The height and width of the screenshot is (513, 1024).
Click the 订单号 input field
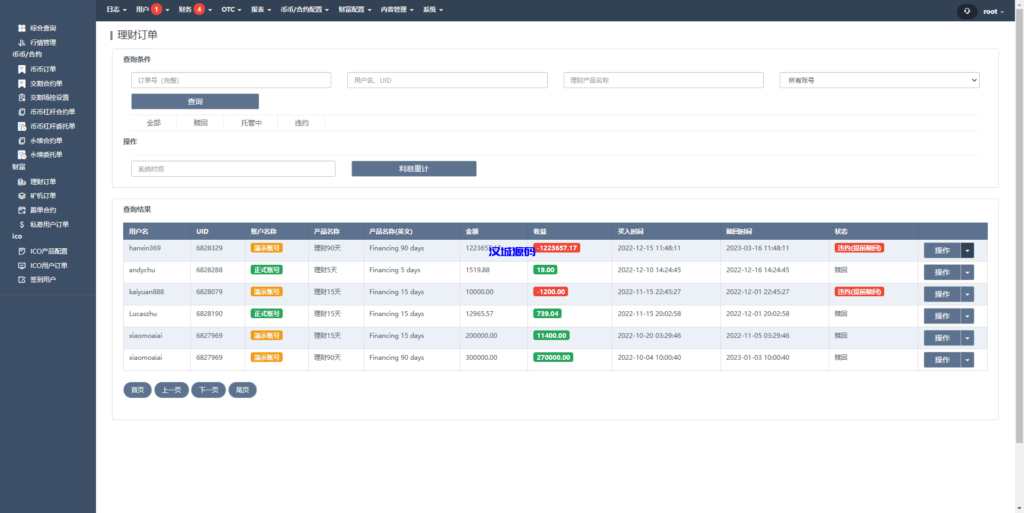(231, 80)
